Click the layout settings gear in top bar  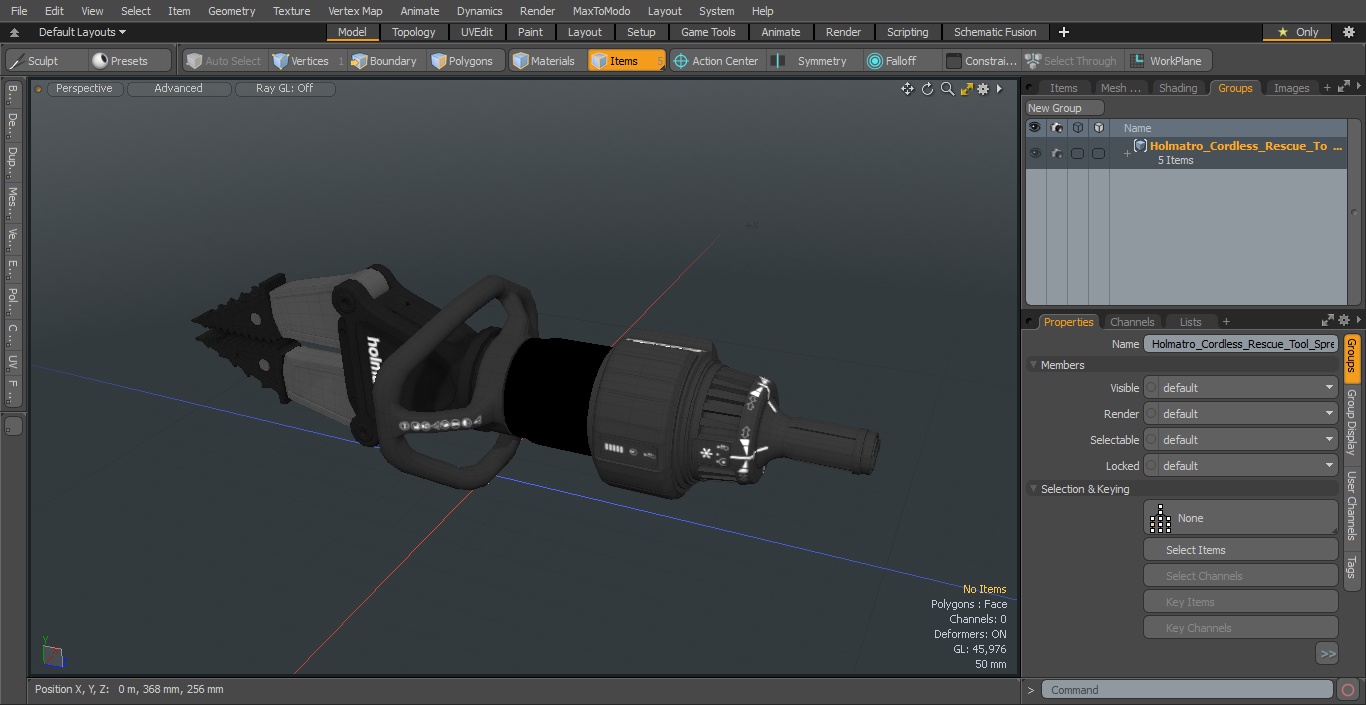coord(1348,32)
